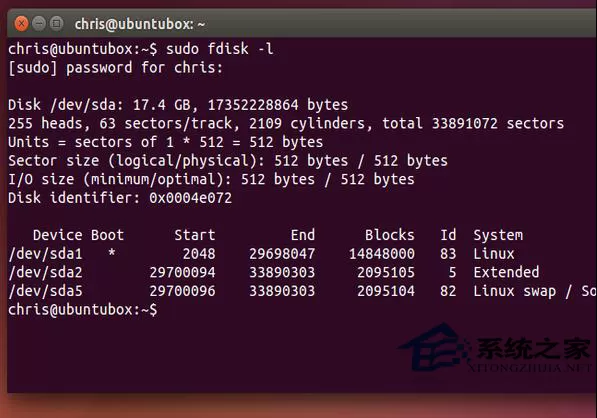Click the sudo fdisk -l command text
Viewport: 597px width, 418px height.
point(220,49)
